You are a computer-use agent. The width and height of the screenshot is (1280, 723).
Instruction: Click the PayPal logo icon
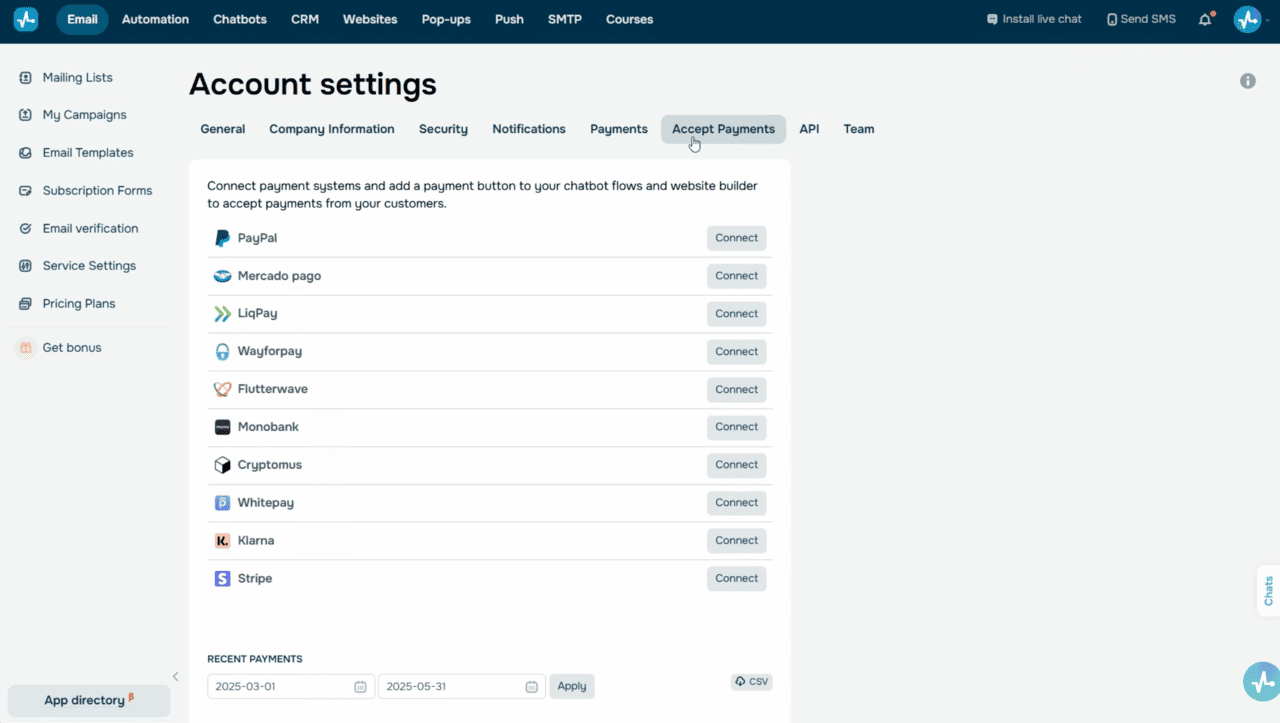tap(222, 238)
